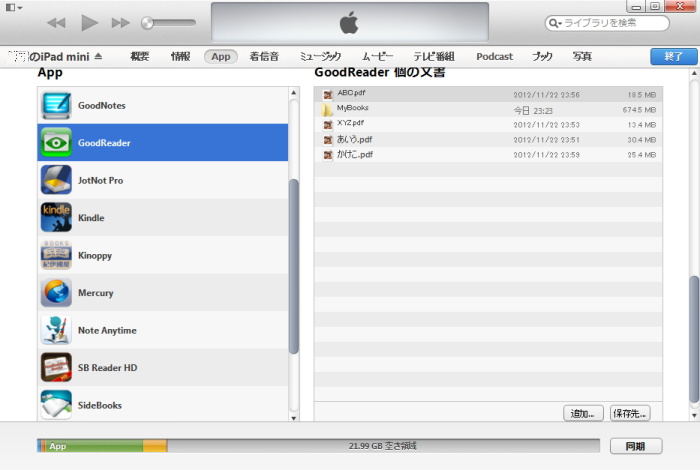The image size is (700, 470).
Task: Click the SB Reader HD icon
Action: 56,367
